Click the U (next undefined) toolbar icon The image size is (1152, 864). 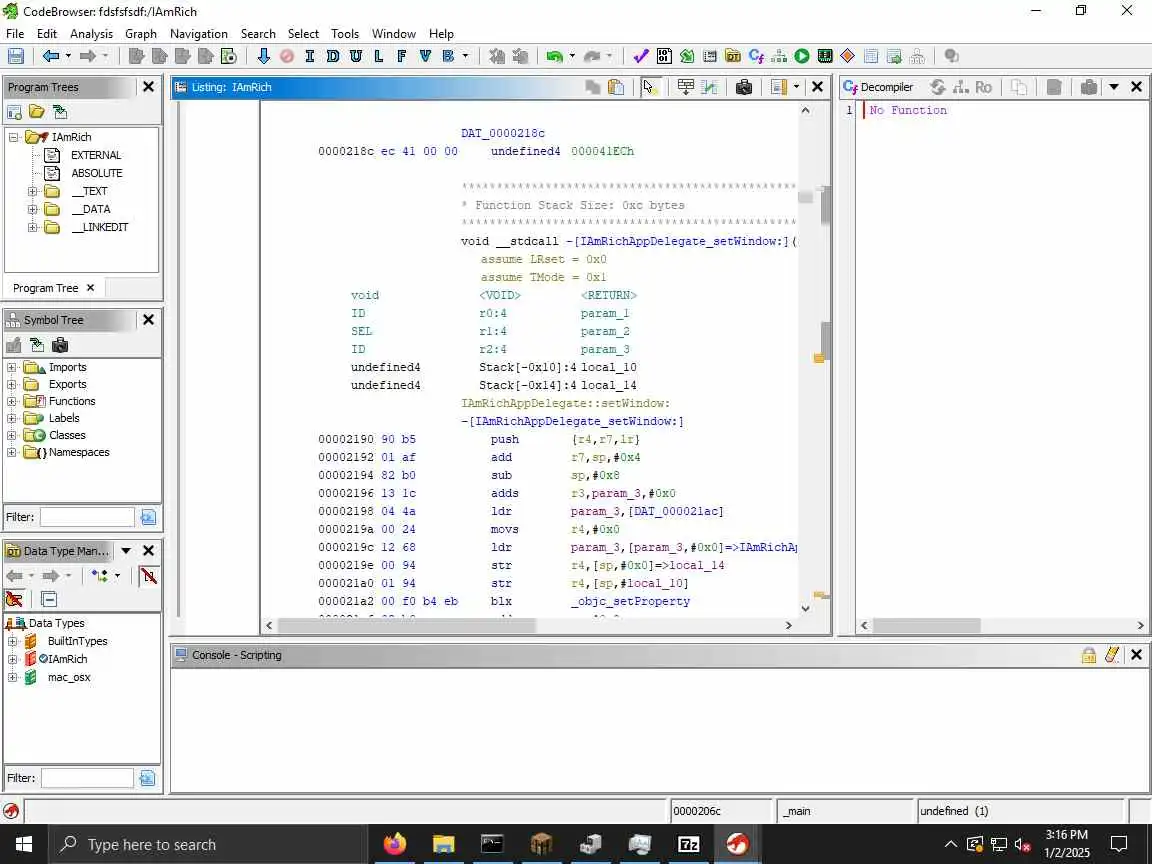tap(356, 56)
